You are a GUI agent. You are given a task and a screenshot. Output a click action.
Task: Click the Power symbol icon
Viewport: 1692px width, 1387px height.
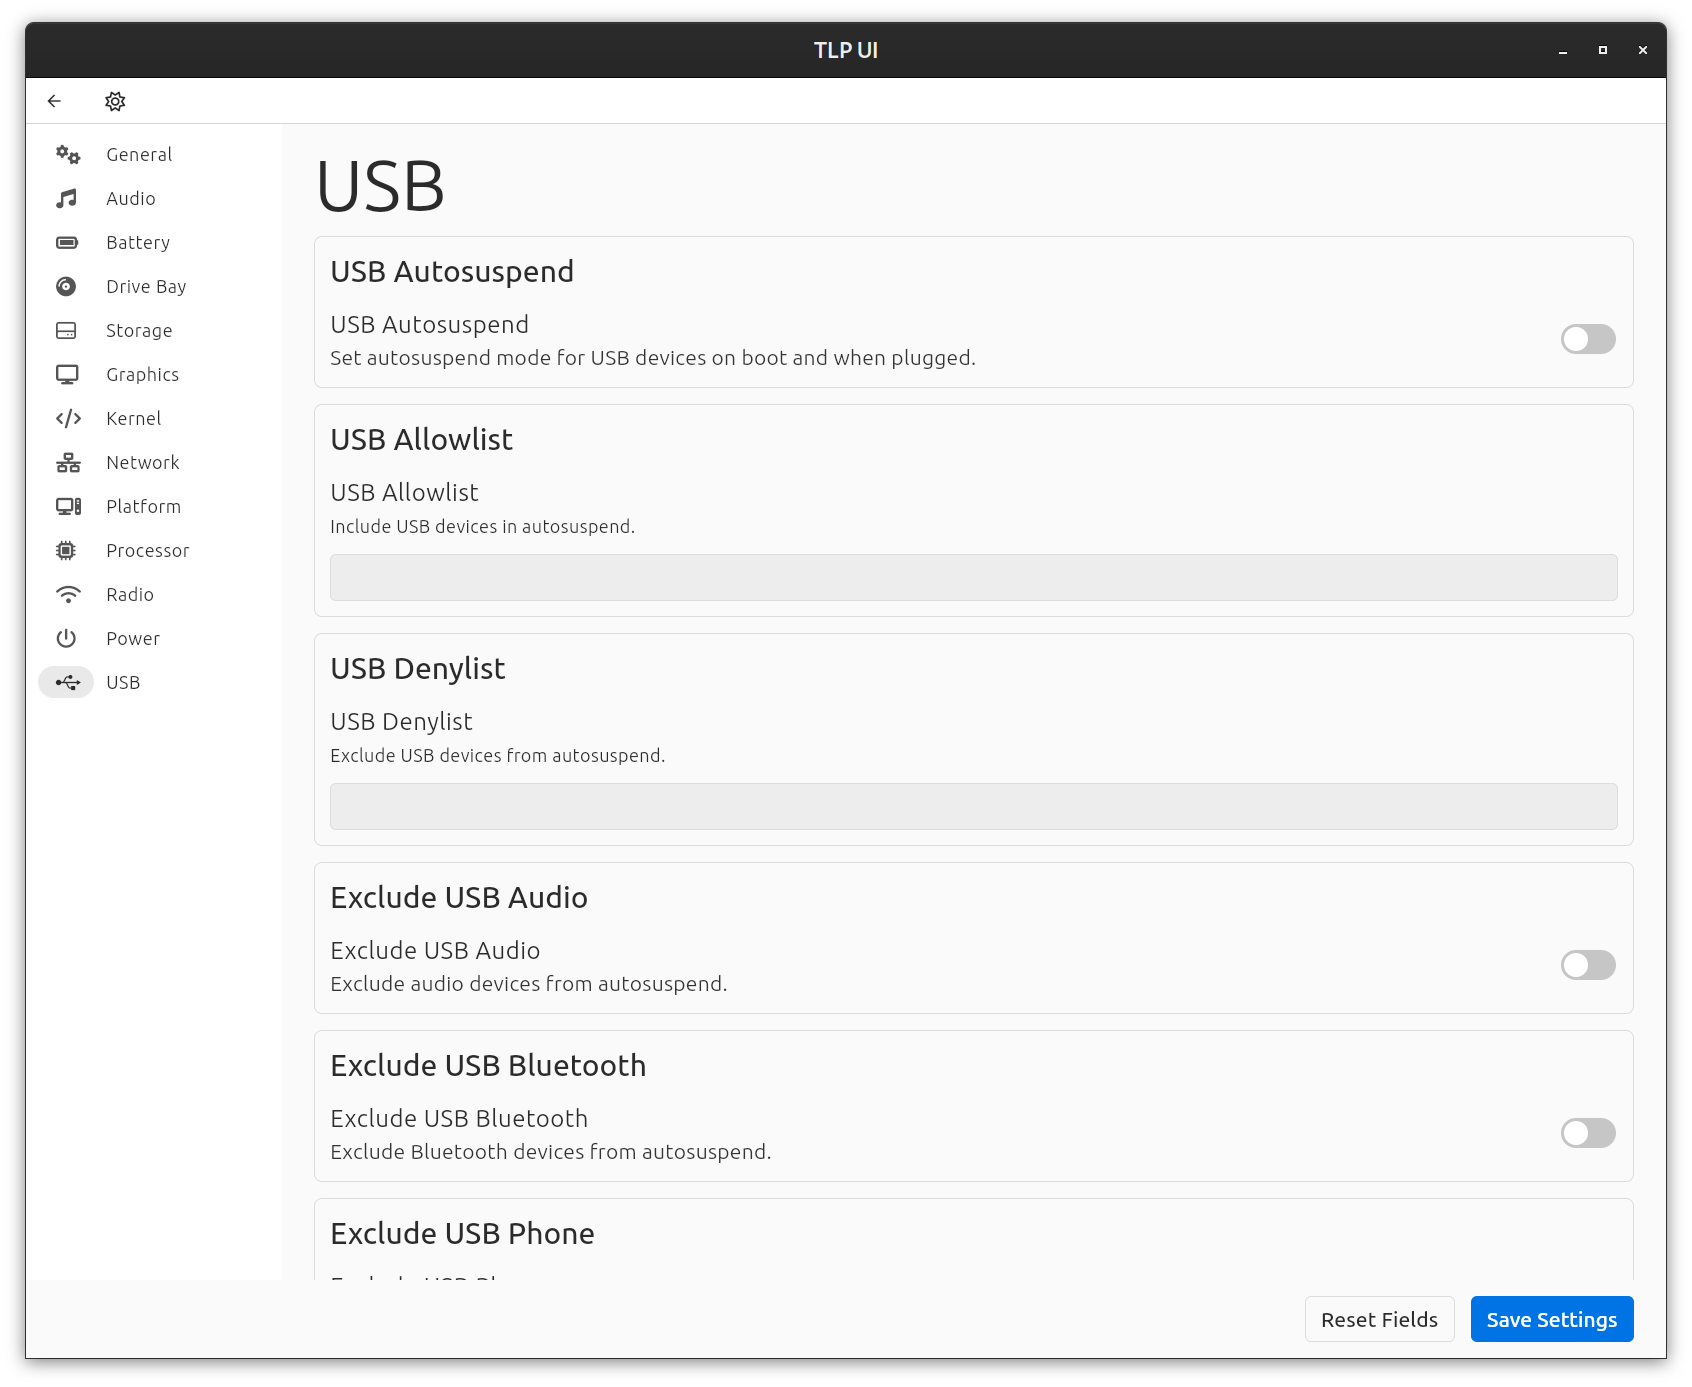pyautogui.click(x=67, y=638)
